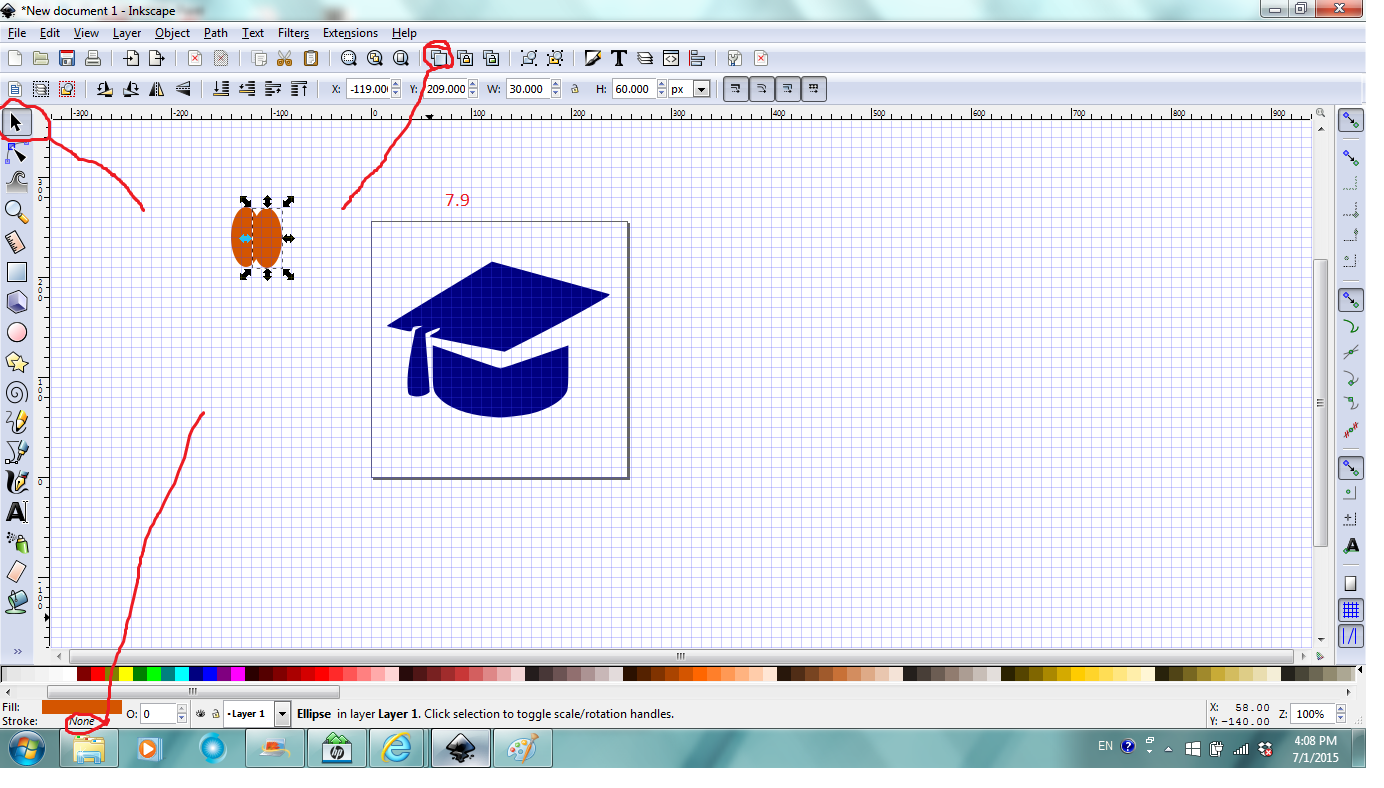Viewport: 1384px width, 788px height.
Task: Open the Layer menu
Action: coord(127,33)
